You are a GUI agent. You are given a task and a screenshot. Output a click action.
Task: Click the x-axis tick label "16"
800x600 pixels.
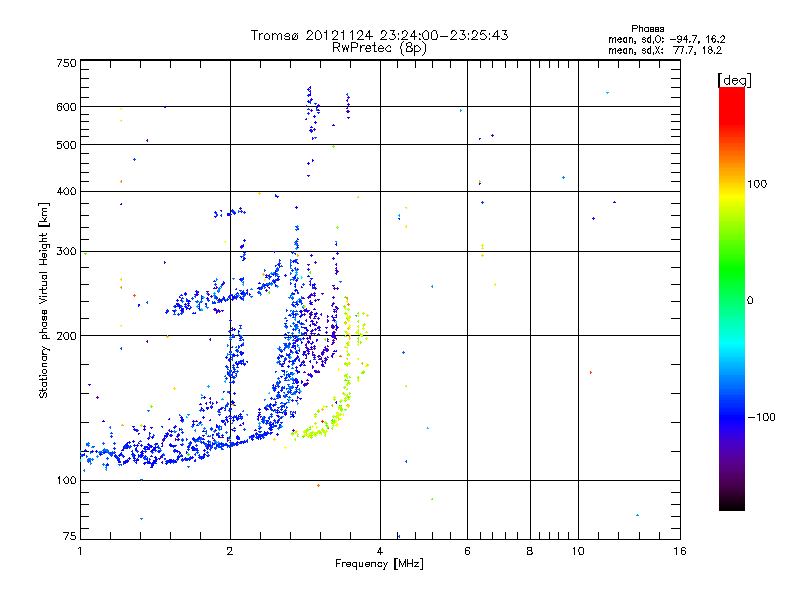pos(680,551)
